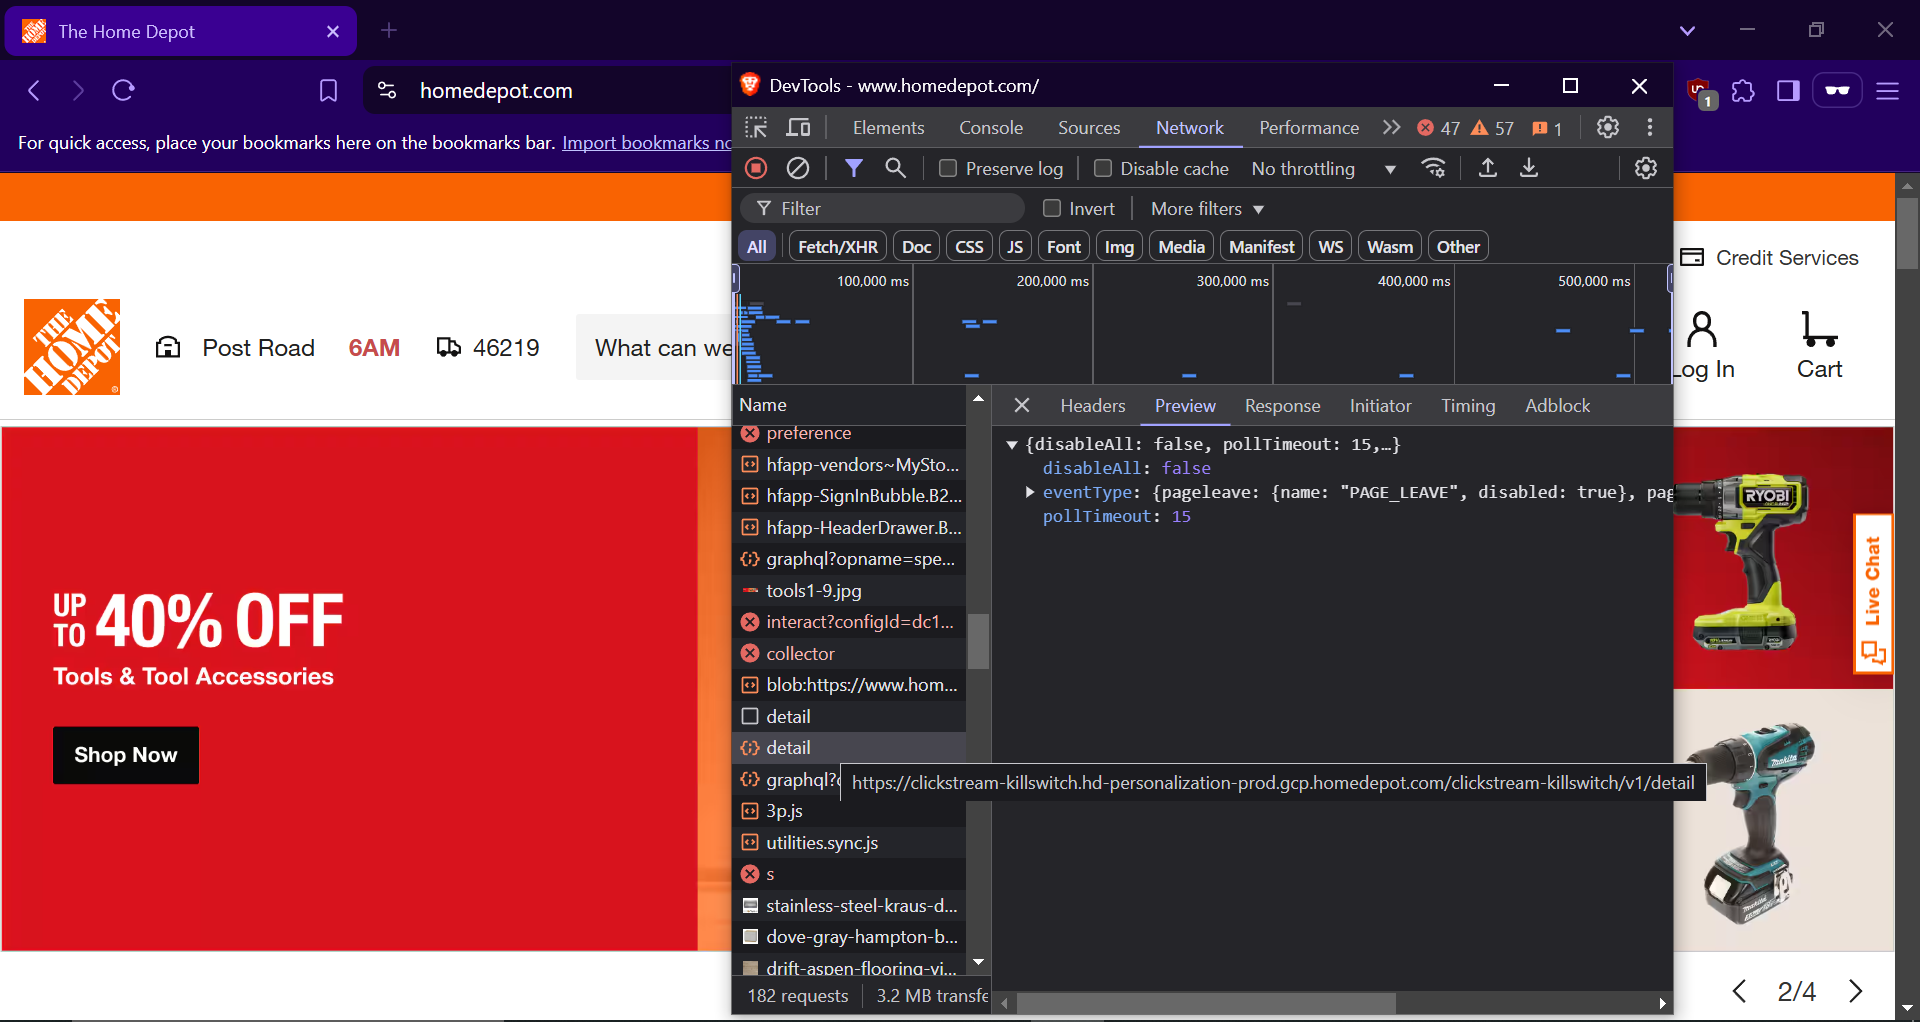Open the Headers tab of request
1920x1022 pixels.
(1093, 405)
